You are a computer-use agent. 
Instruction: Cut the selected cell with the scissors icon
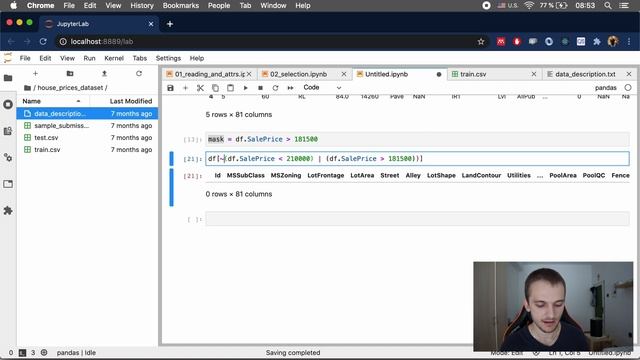[x=200, y=88]
